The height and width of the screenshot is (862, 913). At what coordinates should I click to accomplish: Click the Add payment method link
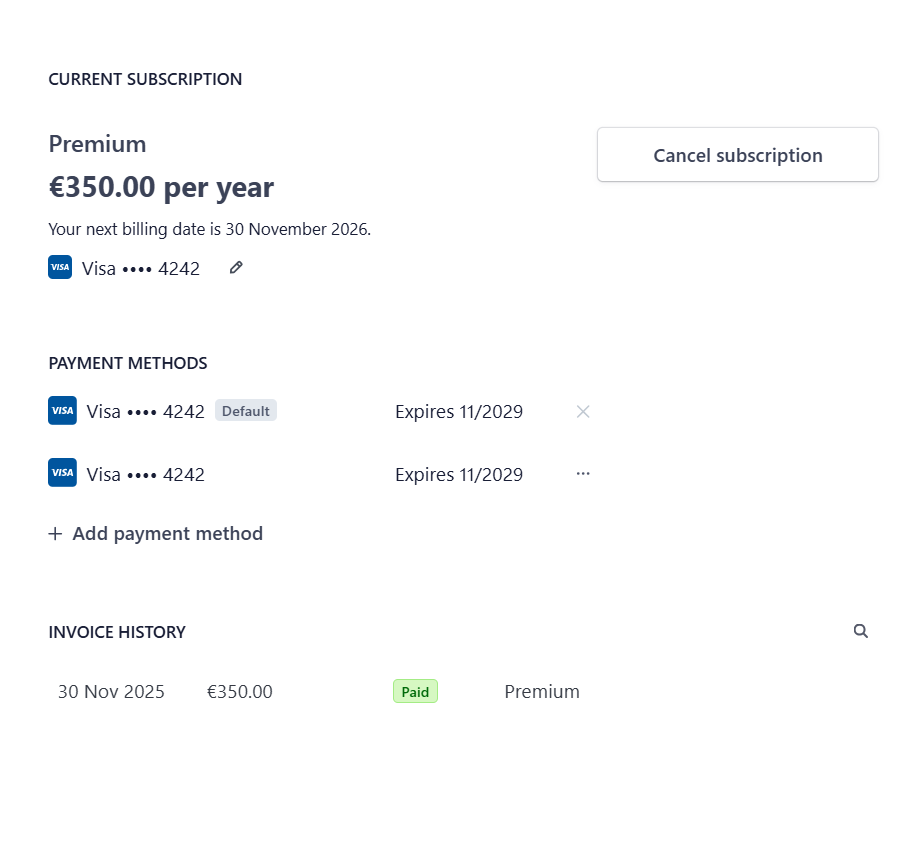pos(167,534)
